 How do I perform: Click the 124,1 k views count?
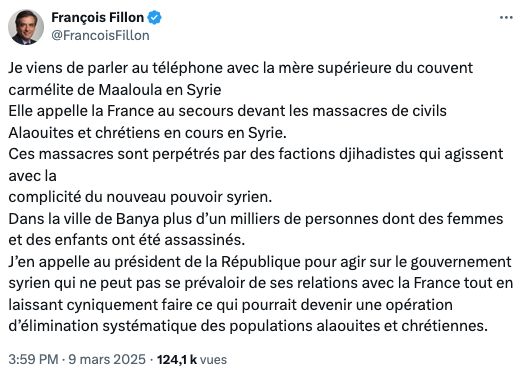click(177, 359)
